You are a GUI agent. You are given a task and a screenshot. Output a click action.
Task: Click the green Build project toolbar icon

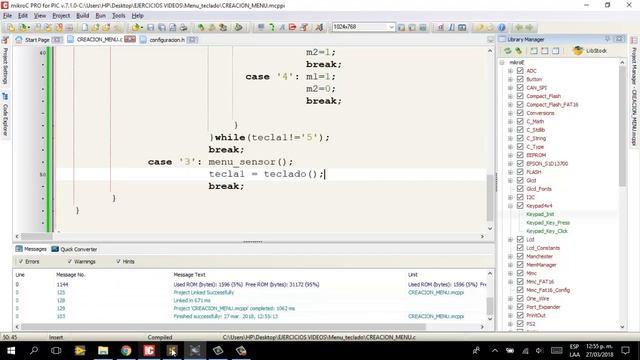click(201, 27)
